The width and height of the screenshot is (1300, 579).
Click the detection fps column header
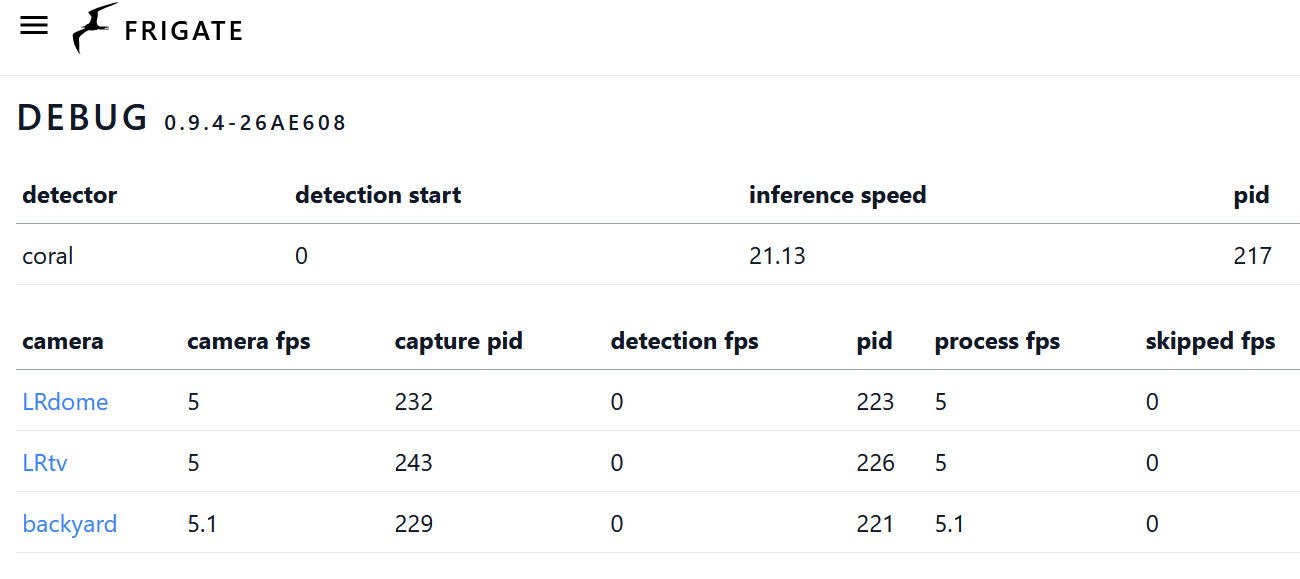click(684, 341)
